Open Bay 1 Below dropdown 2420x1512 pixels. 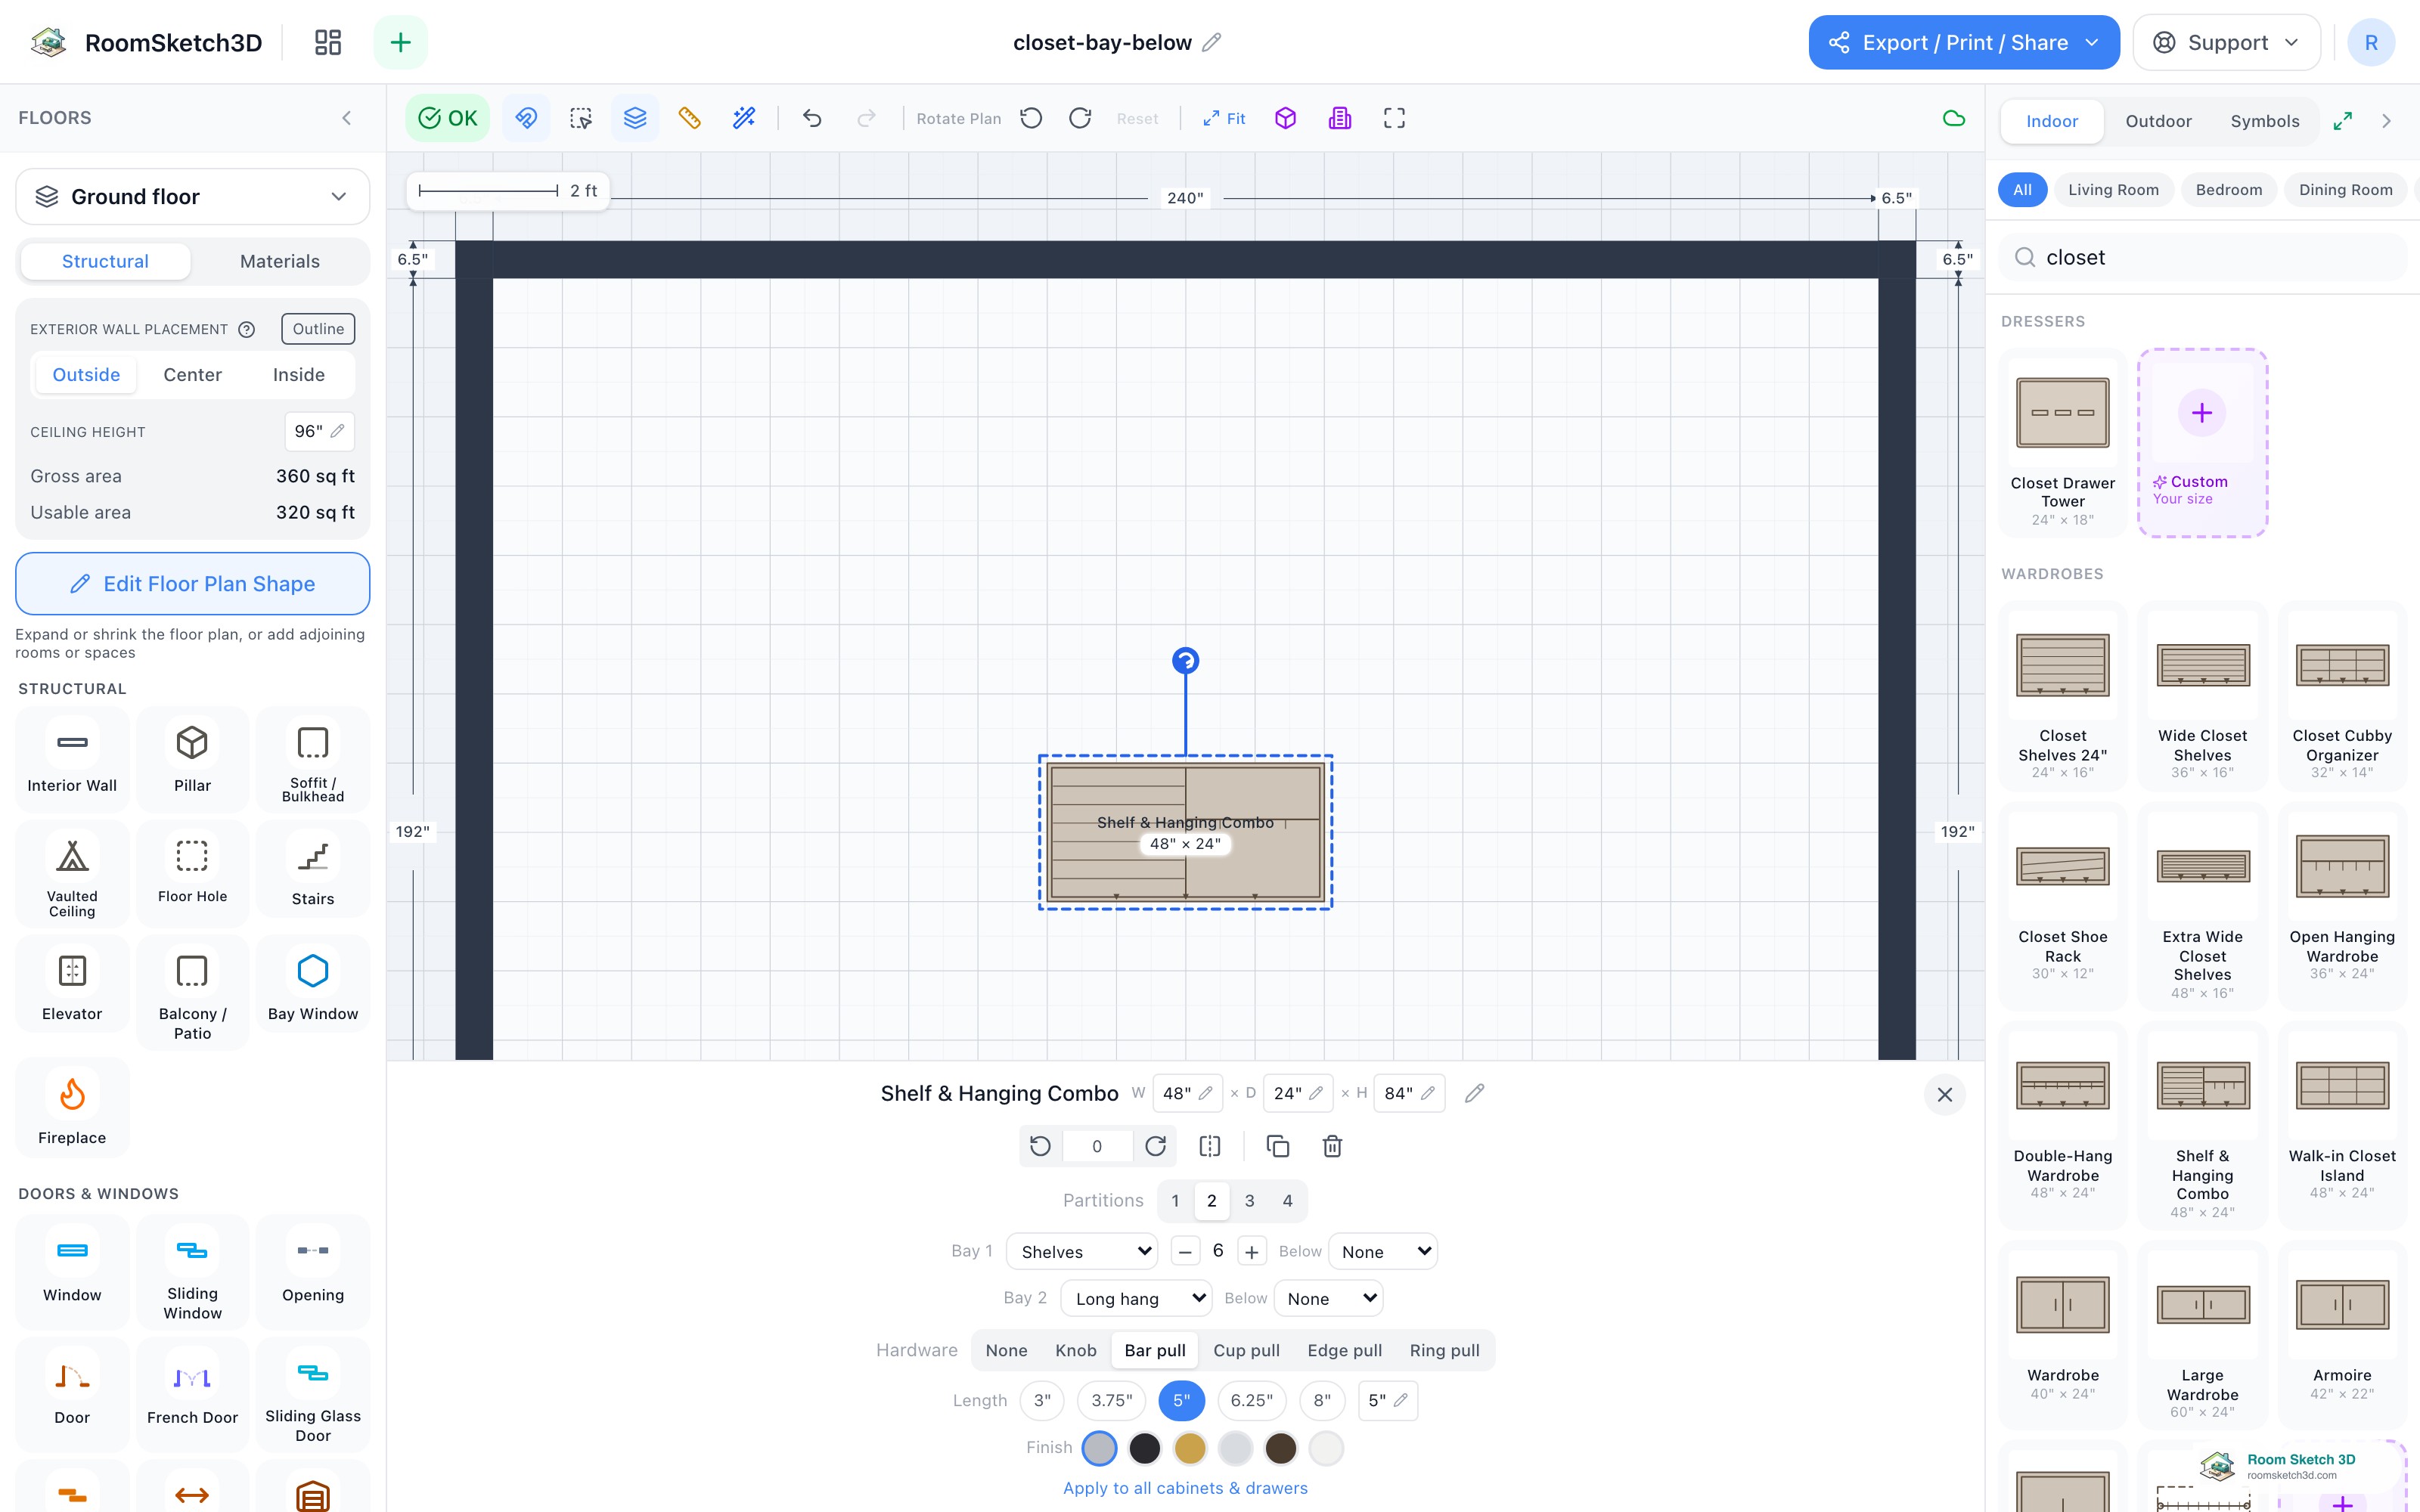point(1383,1252)
